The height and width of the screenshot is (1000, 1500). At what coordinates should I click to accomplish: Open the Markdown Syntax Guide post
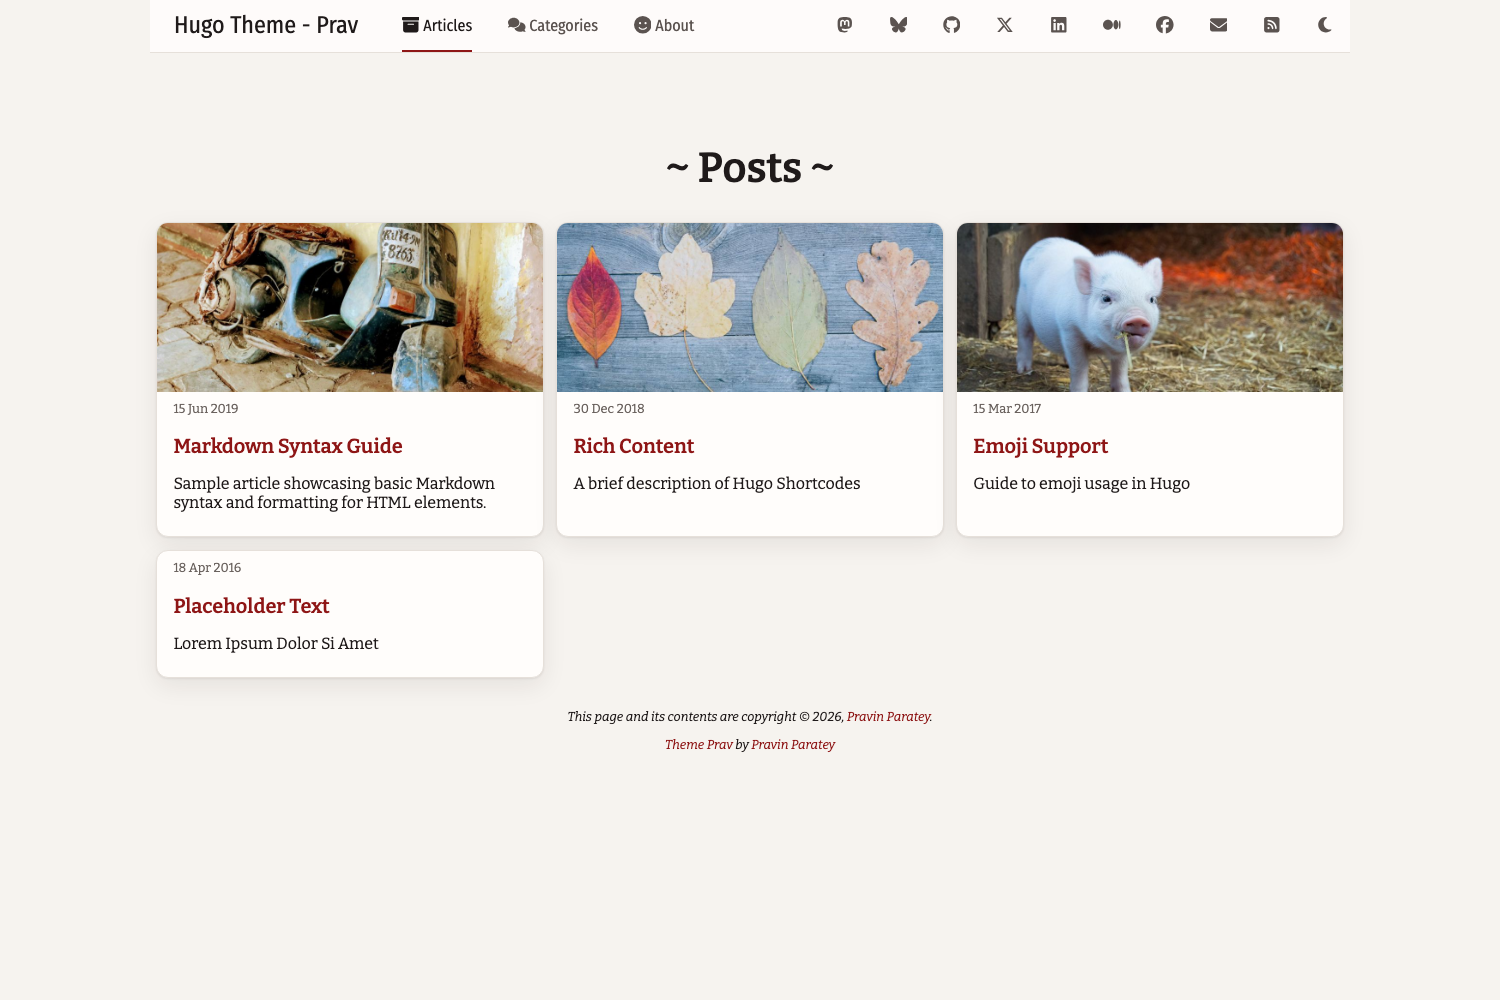coord(288,446)
